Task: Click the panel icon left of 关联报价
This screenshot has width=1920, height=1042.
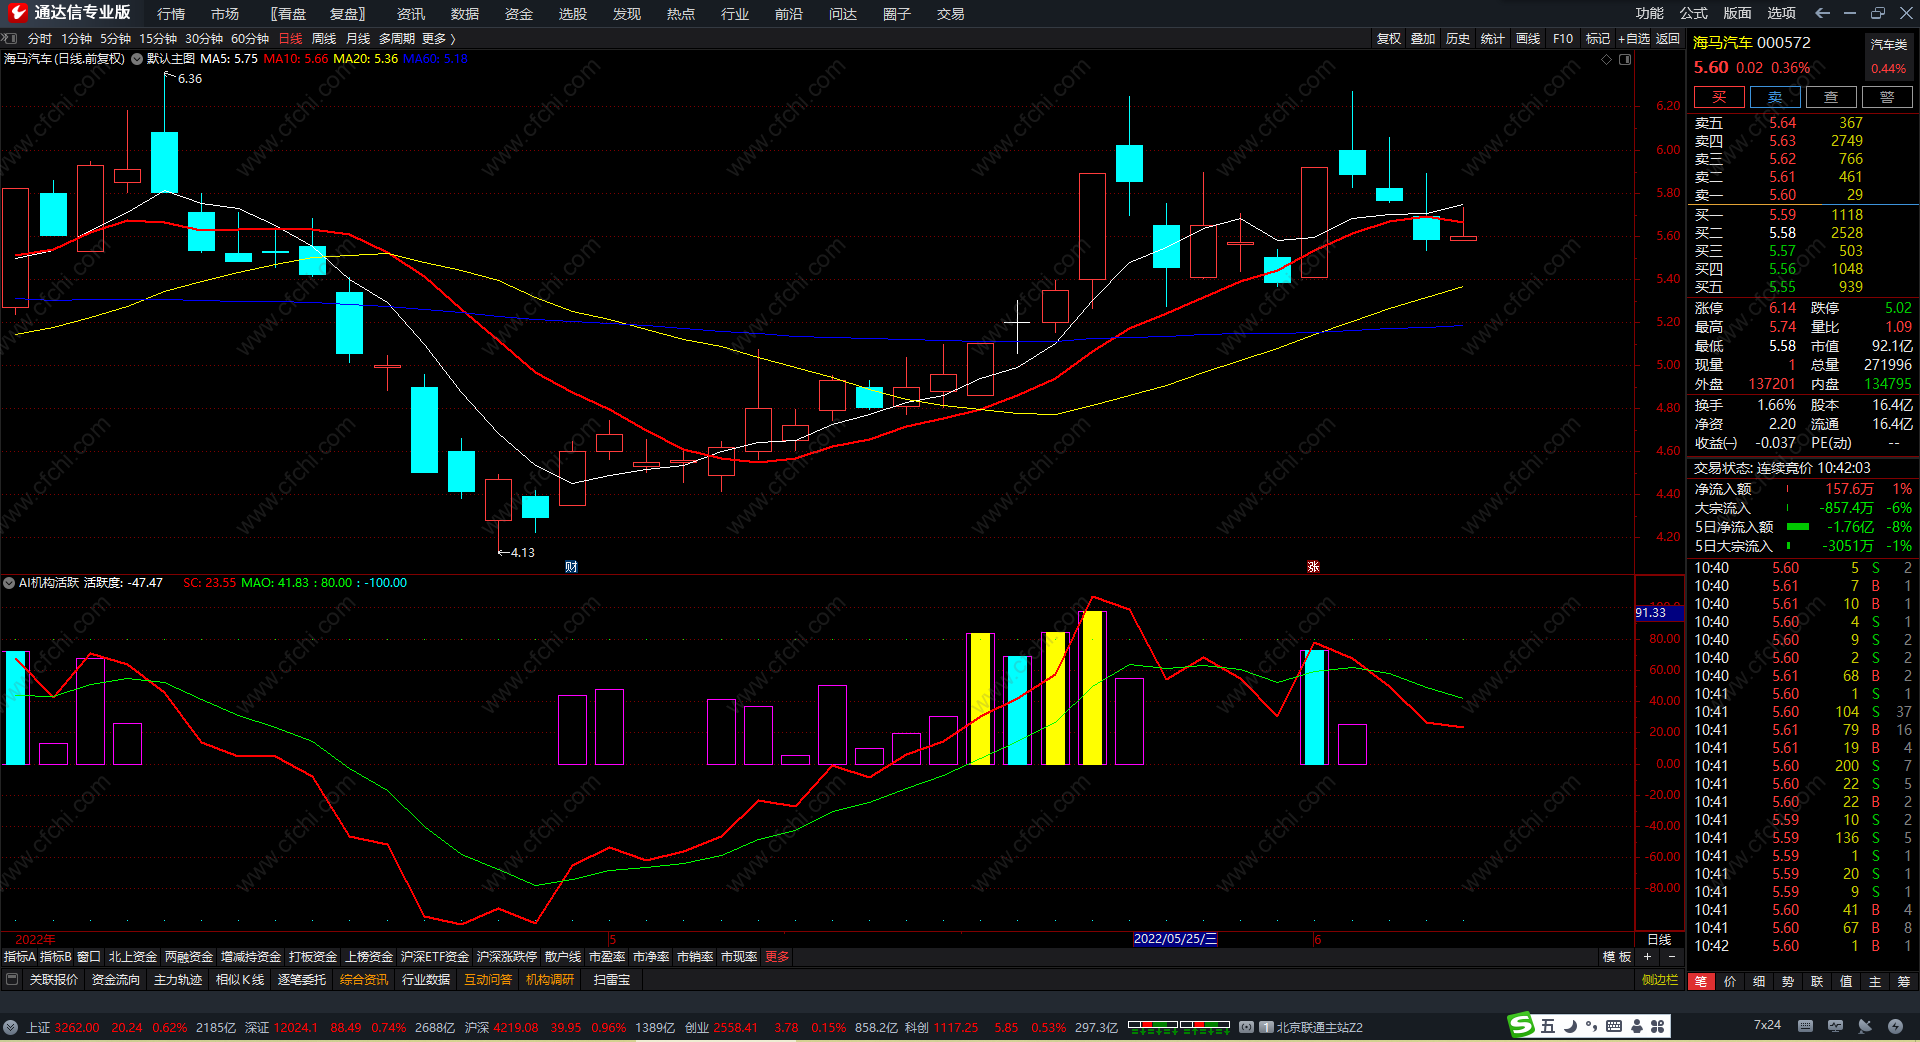Action: (x=12, y=980)
